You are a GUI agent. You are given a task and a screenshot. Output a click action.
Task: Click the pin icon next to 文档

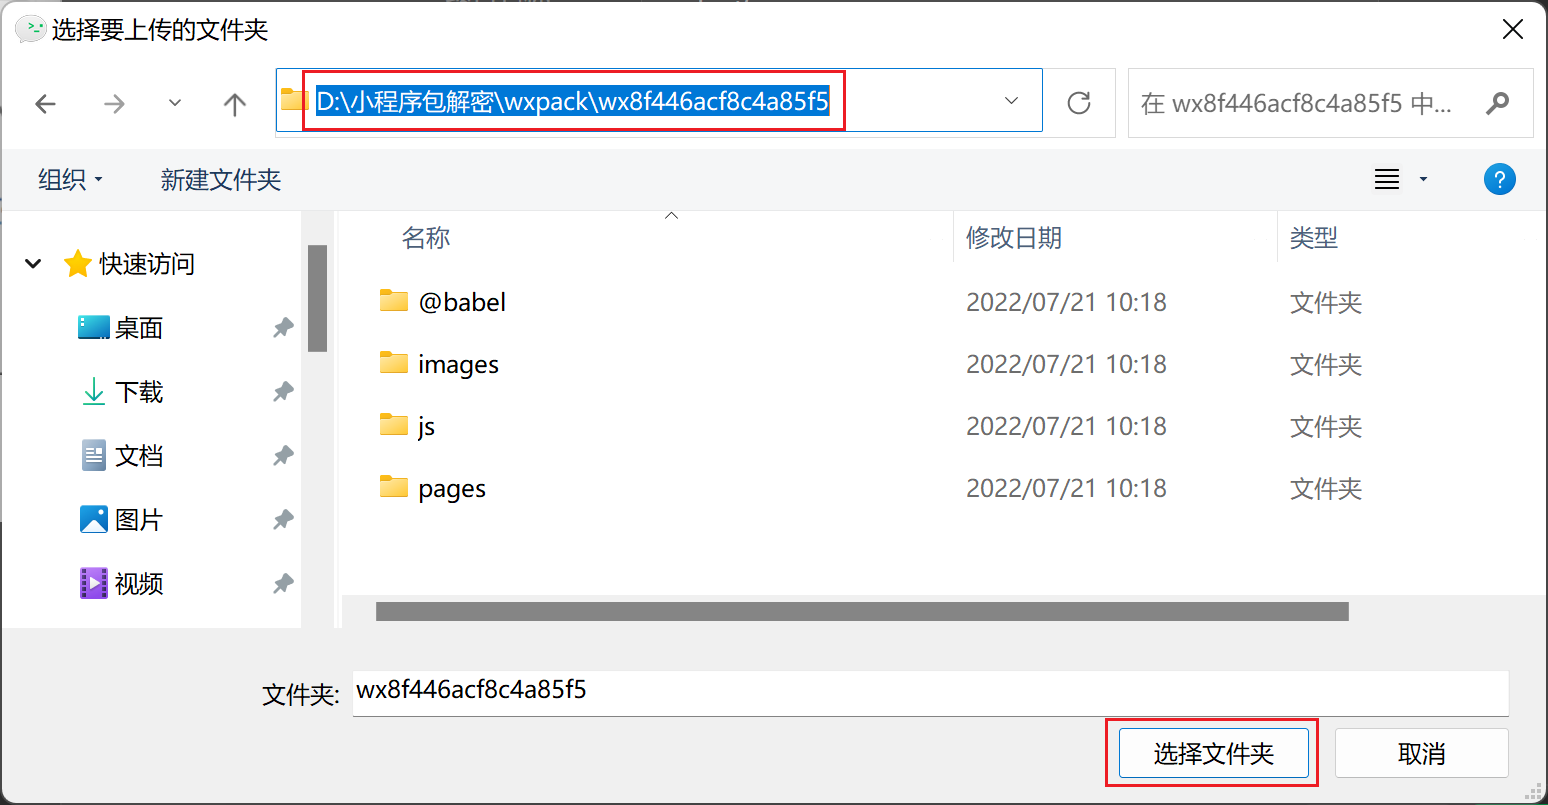284,456
